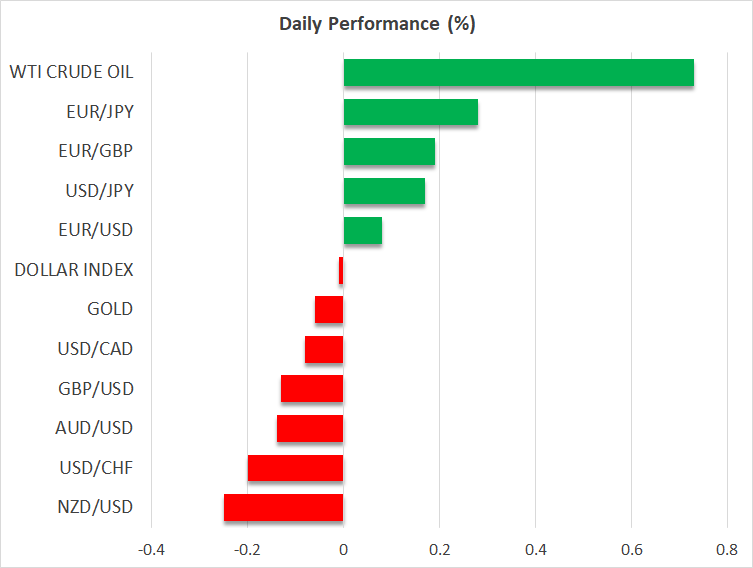This screenshot has width=753, height=568.
Task: Click the NZD/USD category label
Action: click(94, 507)
